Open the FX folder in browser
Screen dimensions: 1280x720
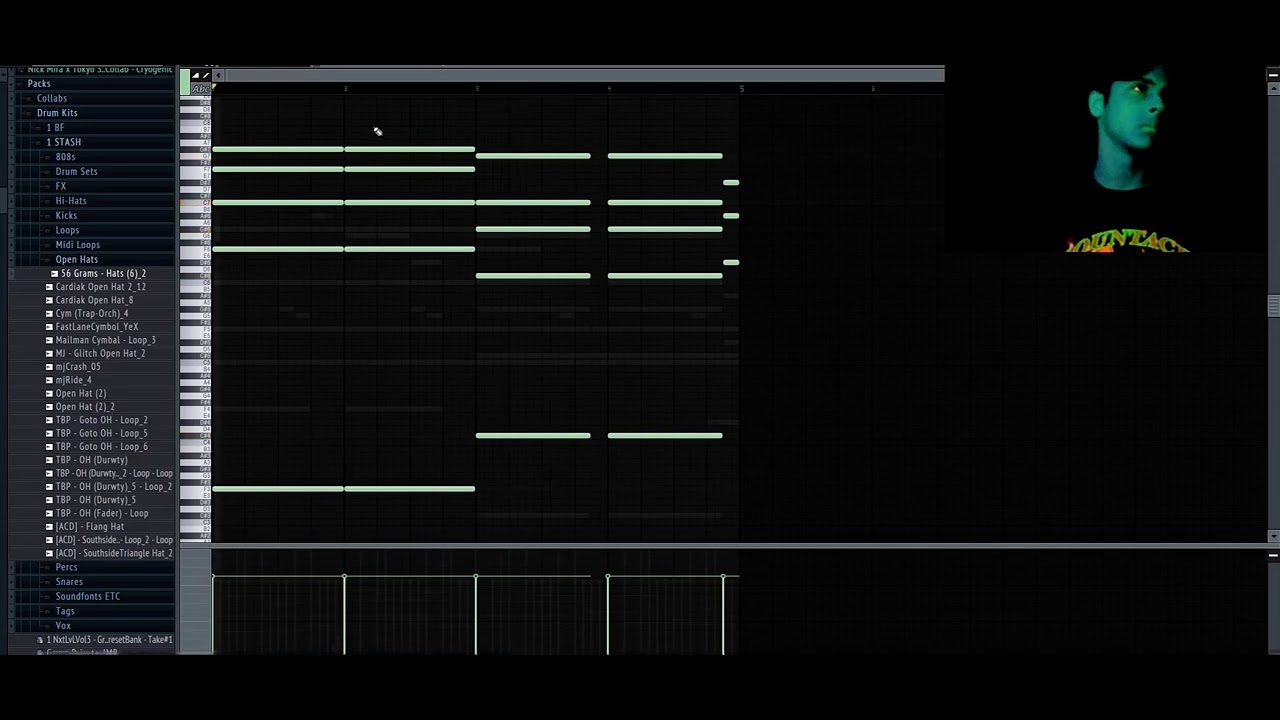pyautogui.click(x=60, y=186)
